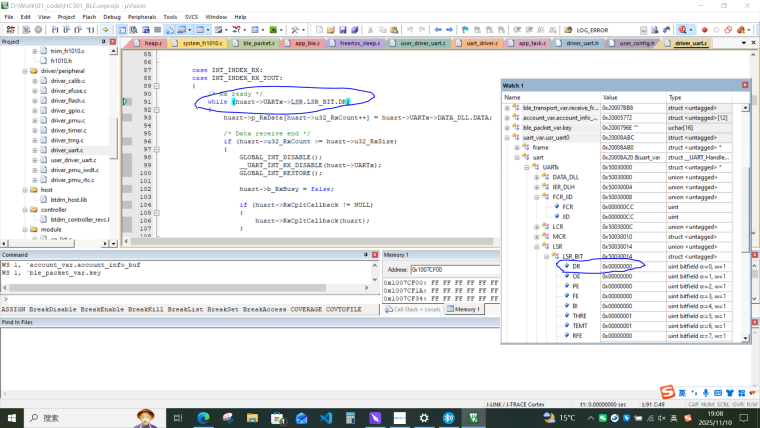Open the Debug menu

click(x=112, y=17)
